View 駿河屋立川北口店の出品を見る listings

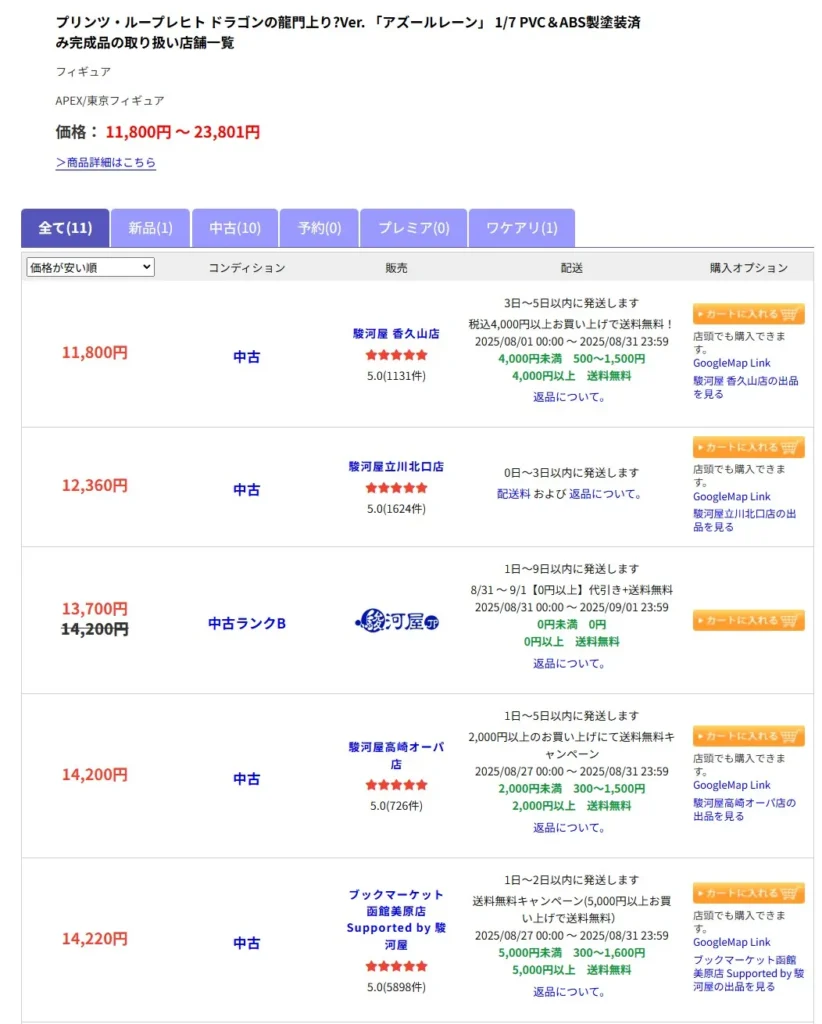[x=744, y=520]
